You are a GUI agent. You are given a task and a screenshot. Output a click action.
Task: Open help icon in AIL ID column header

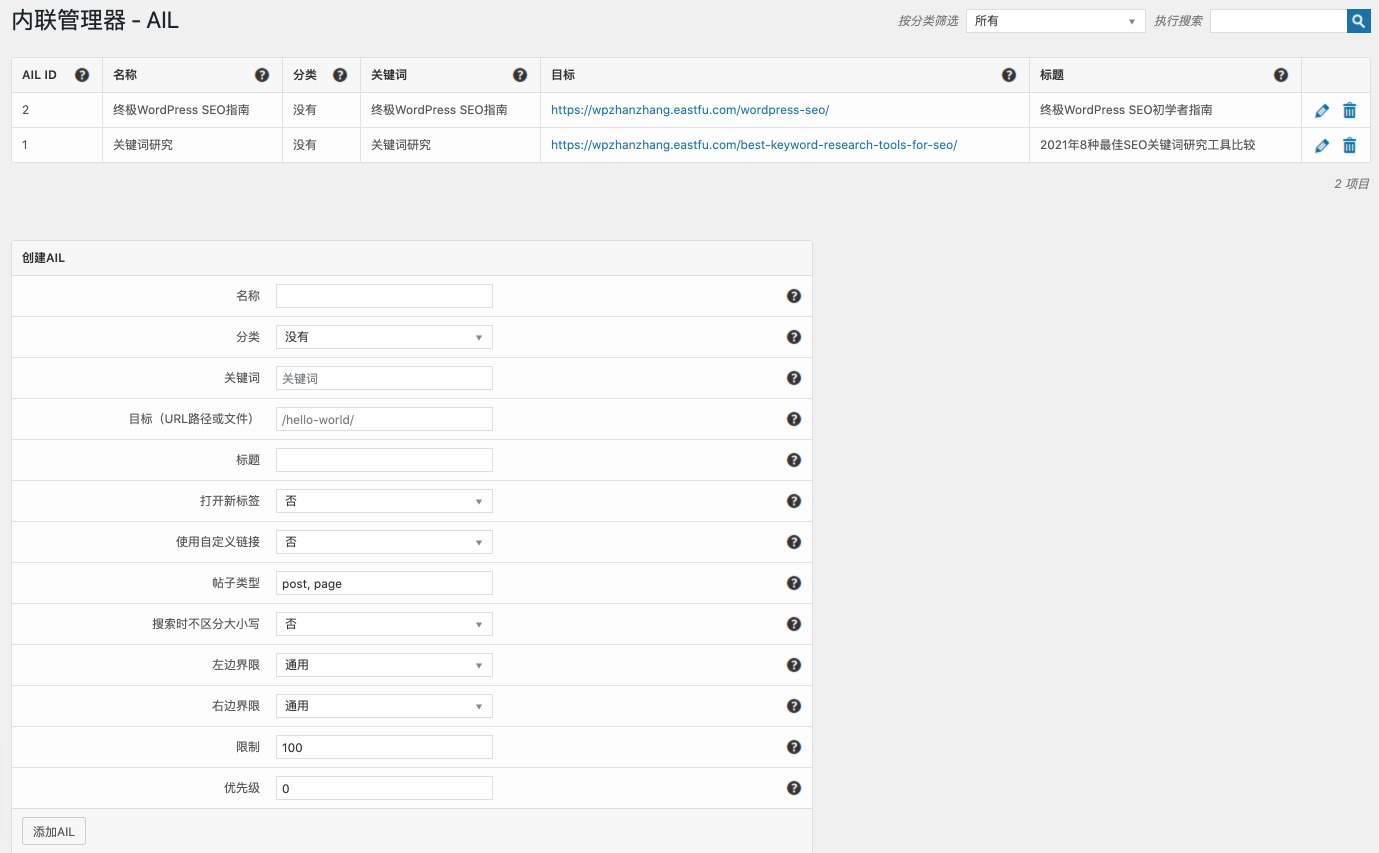pos(82,75)
